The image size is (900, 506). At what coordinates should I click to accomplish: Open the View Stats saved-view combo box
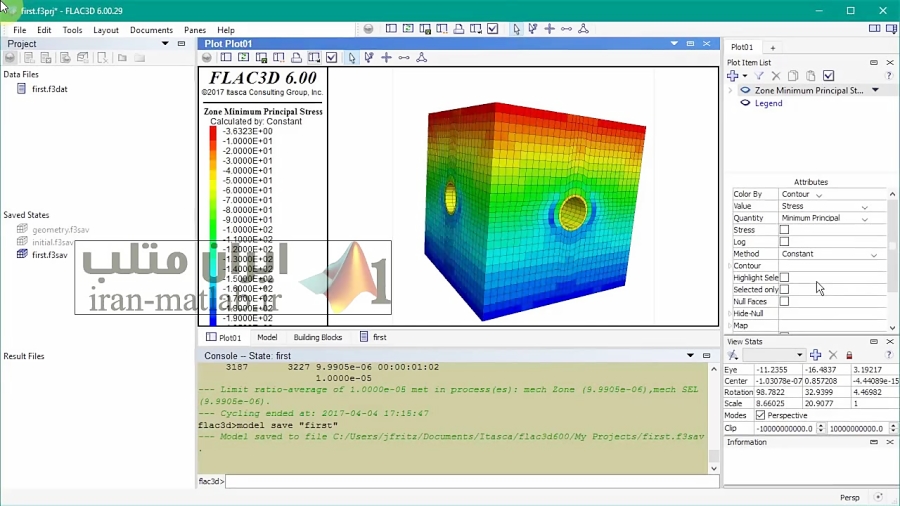[773, 355]
